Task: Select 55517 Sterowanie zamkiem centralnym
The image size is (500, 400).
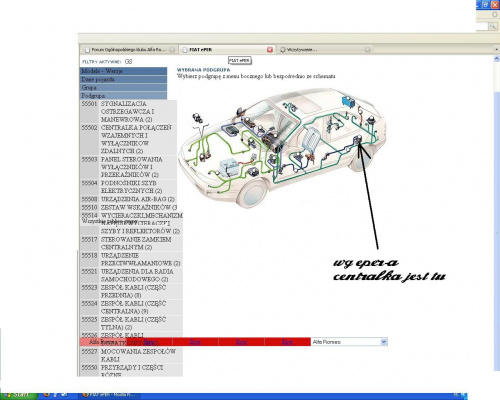Action: (131, 243)
